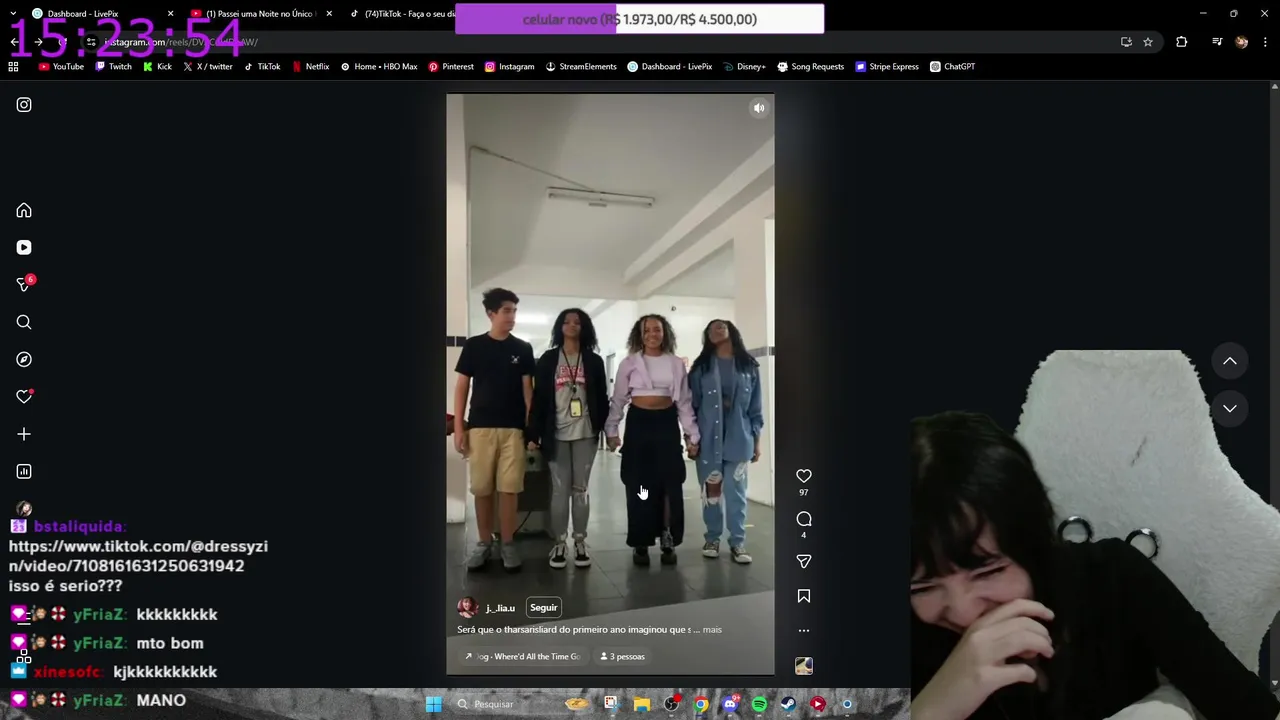This screenshot has height=720, width=1280.
Task: Open the reel's three-dot more options
Action: tap(804, 631)
